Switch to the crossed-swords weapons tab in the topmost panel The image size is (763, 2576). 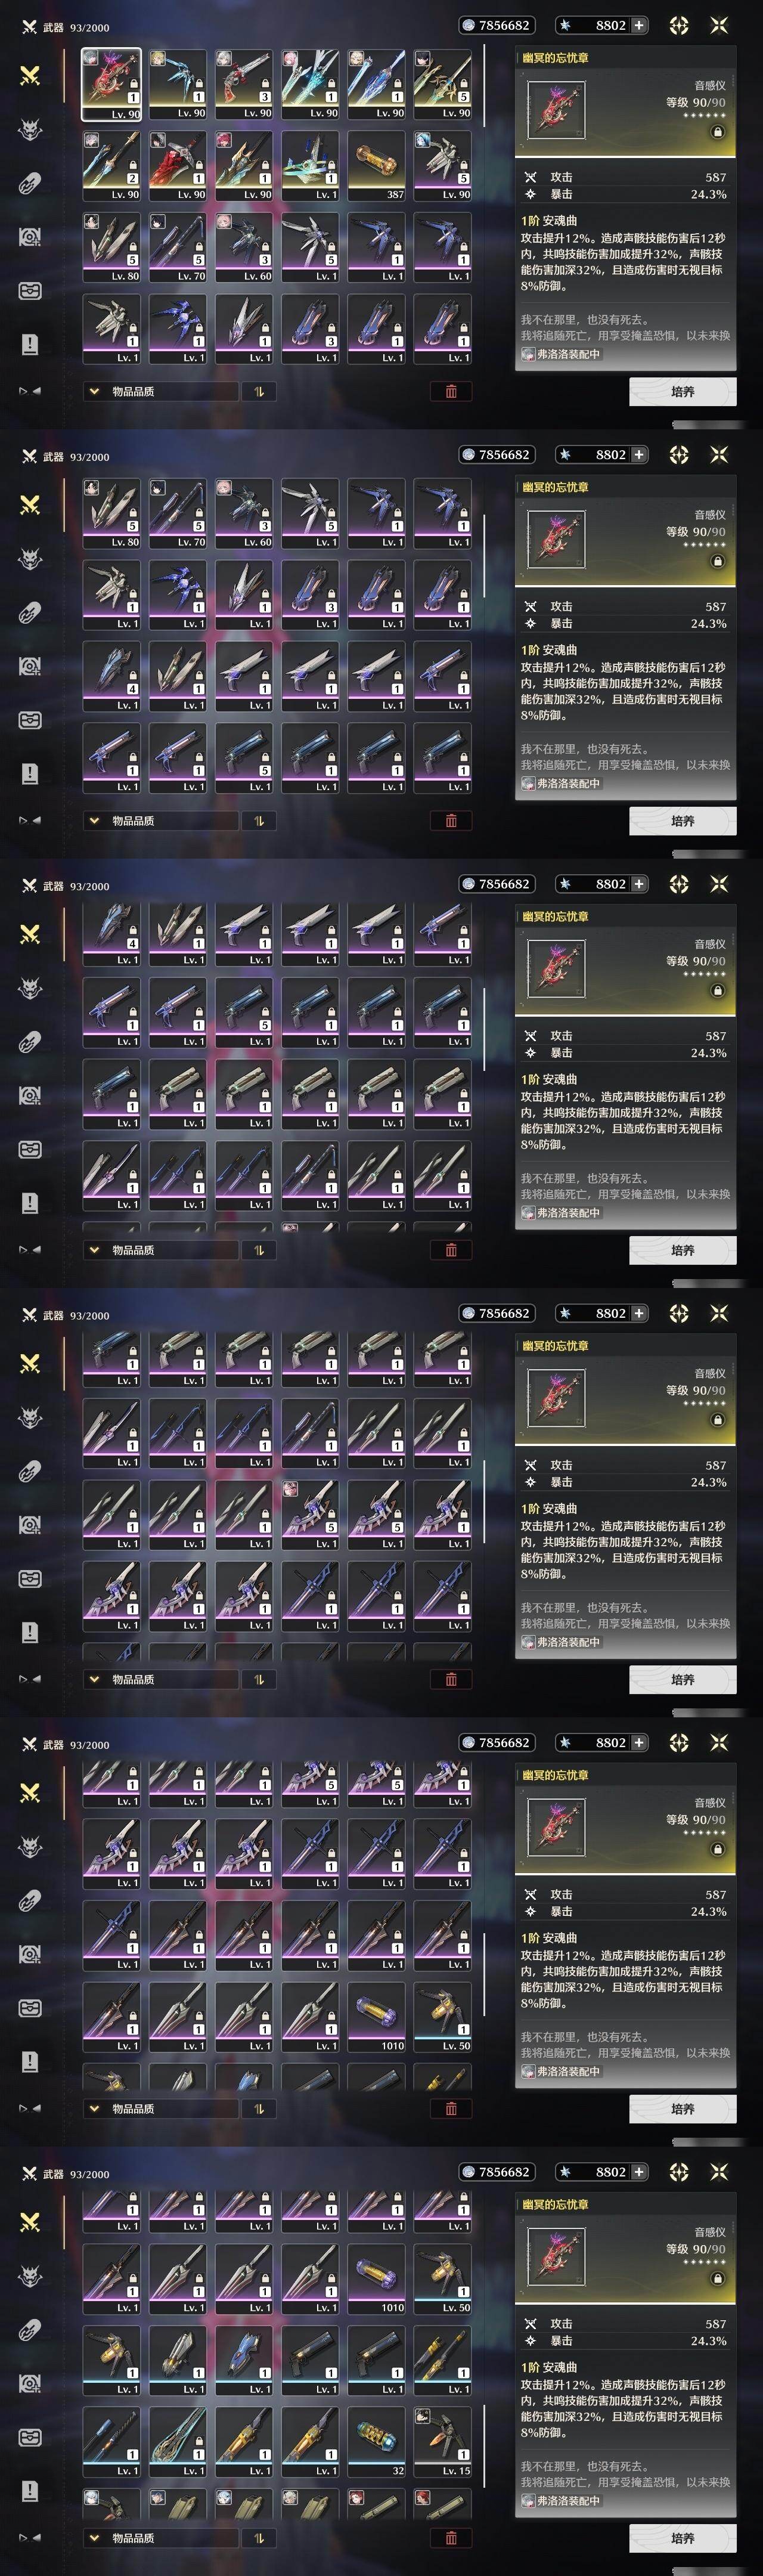point(30,75)
